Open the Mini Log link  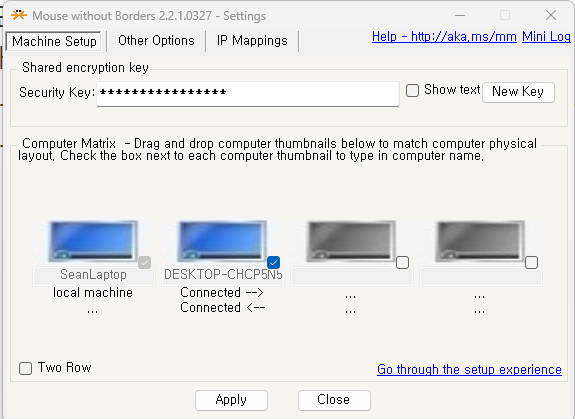pyautogui.click(x=546, y=37)
